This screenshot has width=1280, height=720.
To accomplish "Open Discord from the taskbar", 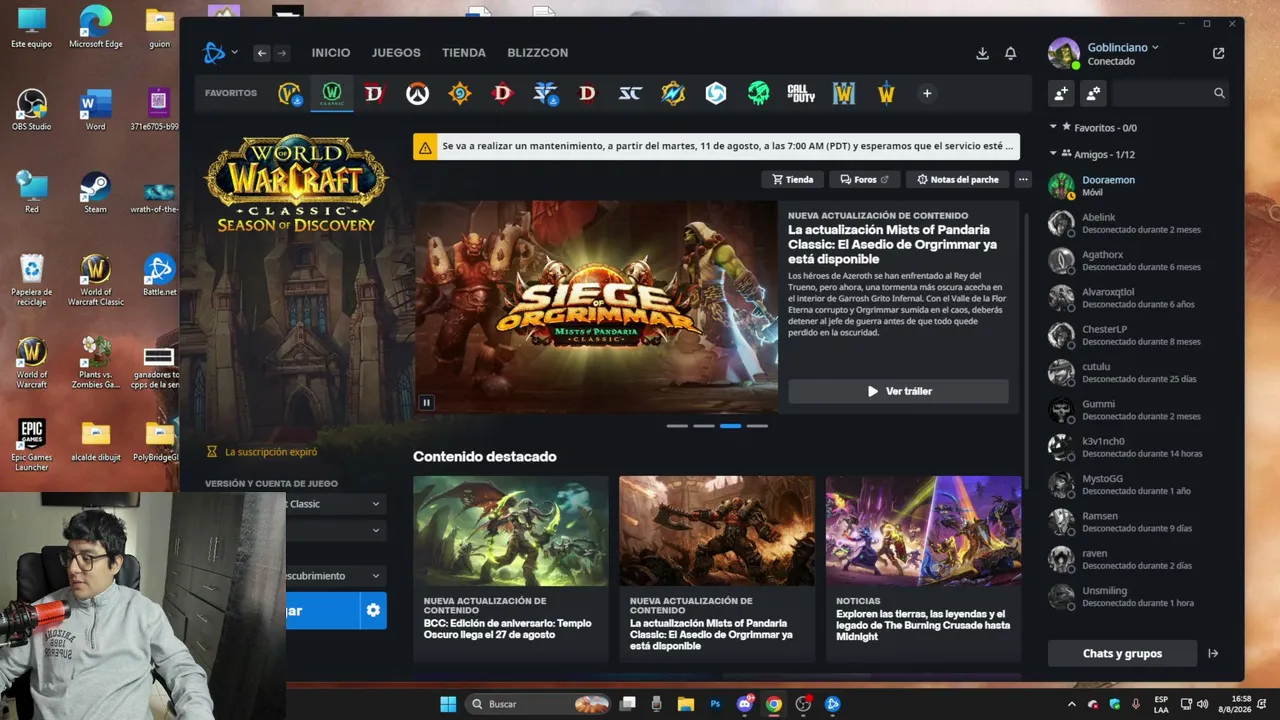I will 744,704.
